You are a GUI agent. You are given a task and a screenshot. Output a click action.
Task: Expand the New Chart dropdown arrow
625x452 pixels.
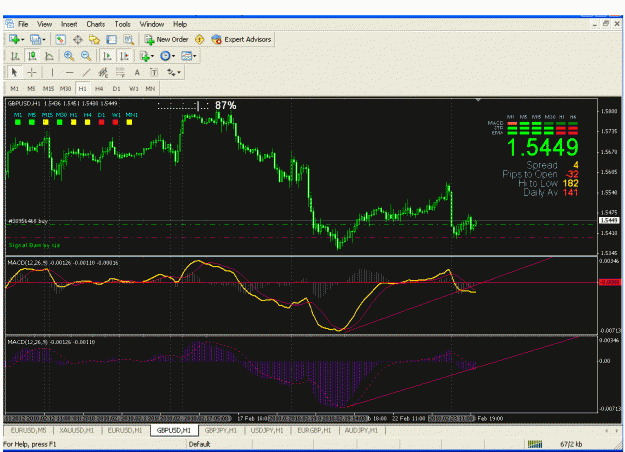(23, 39)
